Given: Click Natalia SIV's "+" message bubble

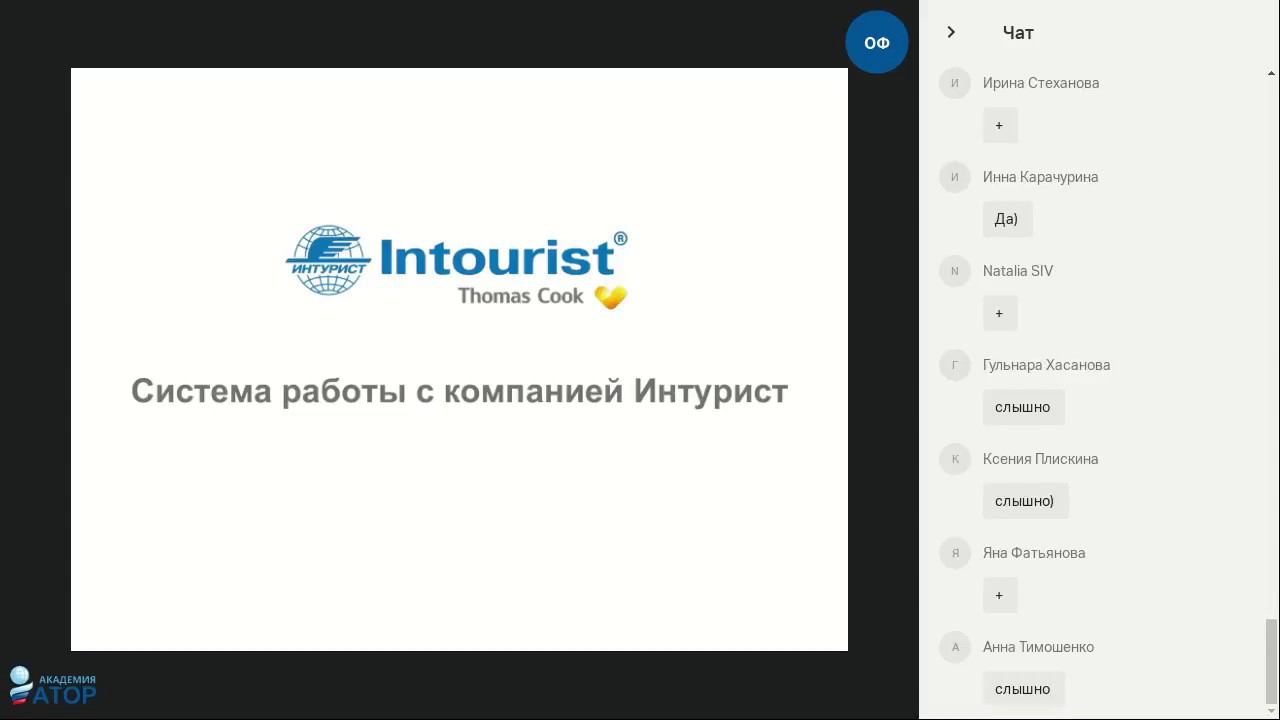Looking at the screenshot, I should [x=1000, y=313].
